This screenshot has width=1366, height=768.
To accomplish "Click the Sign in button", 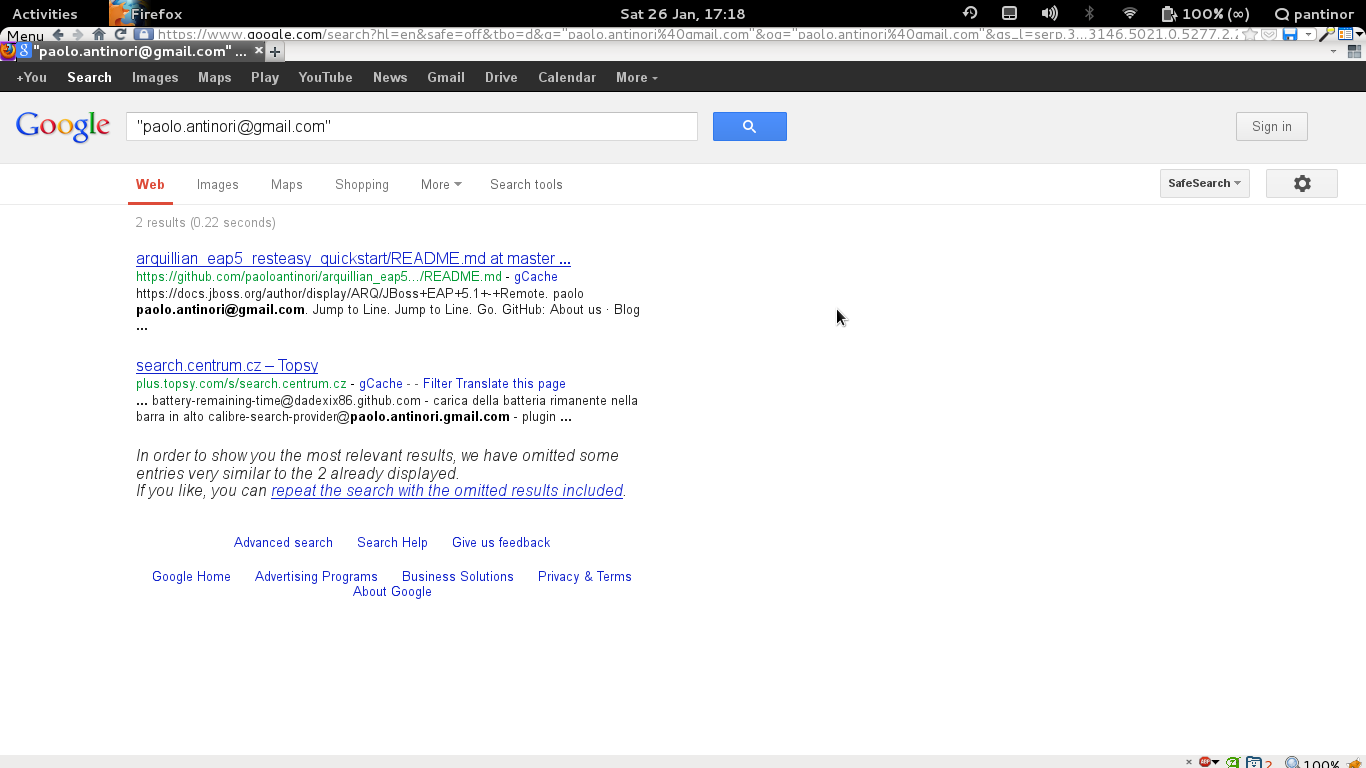I will [1272, 126].
